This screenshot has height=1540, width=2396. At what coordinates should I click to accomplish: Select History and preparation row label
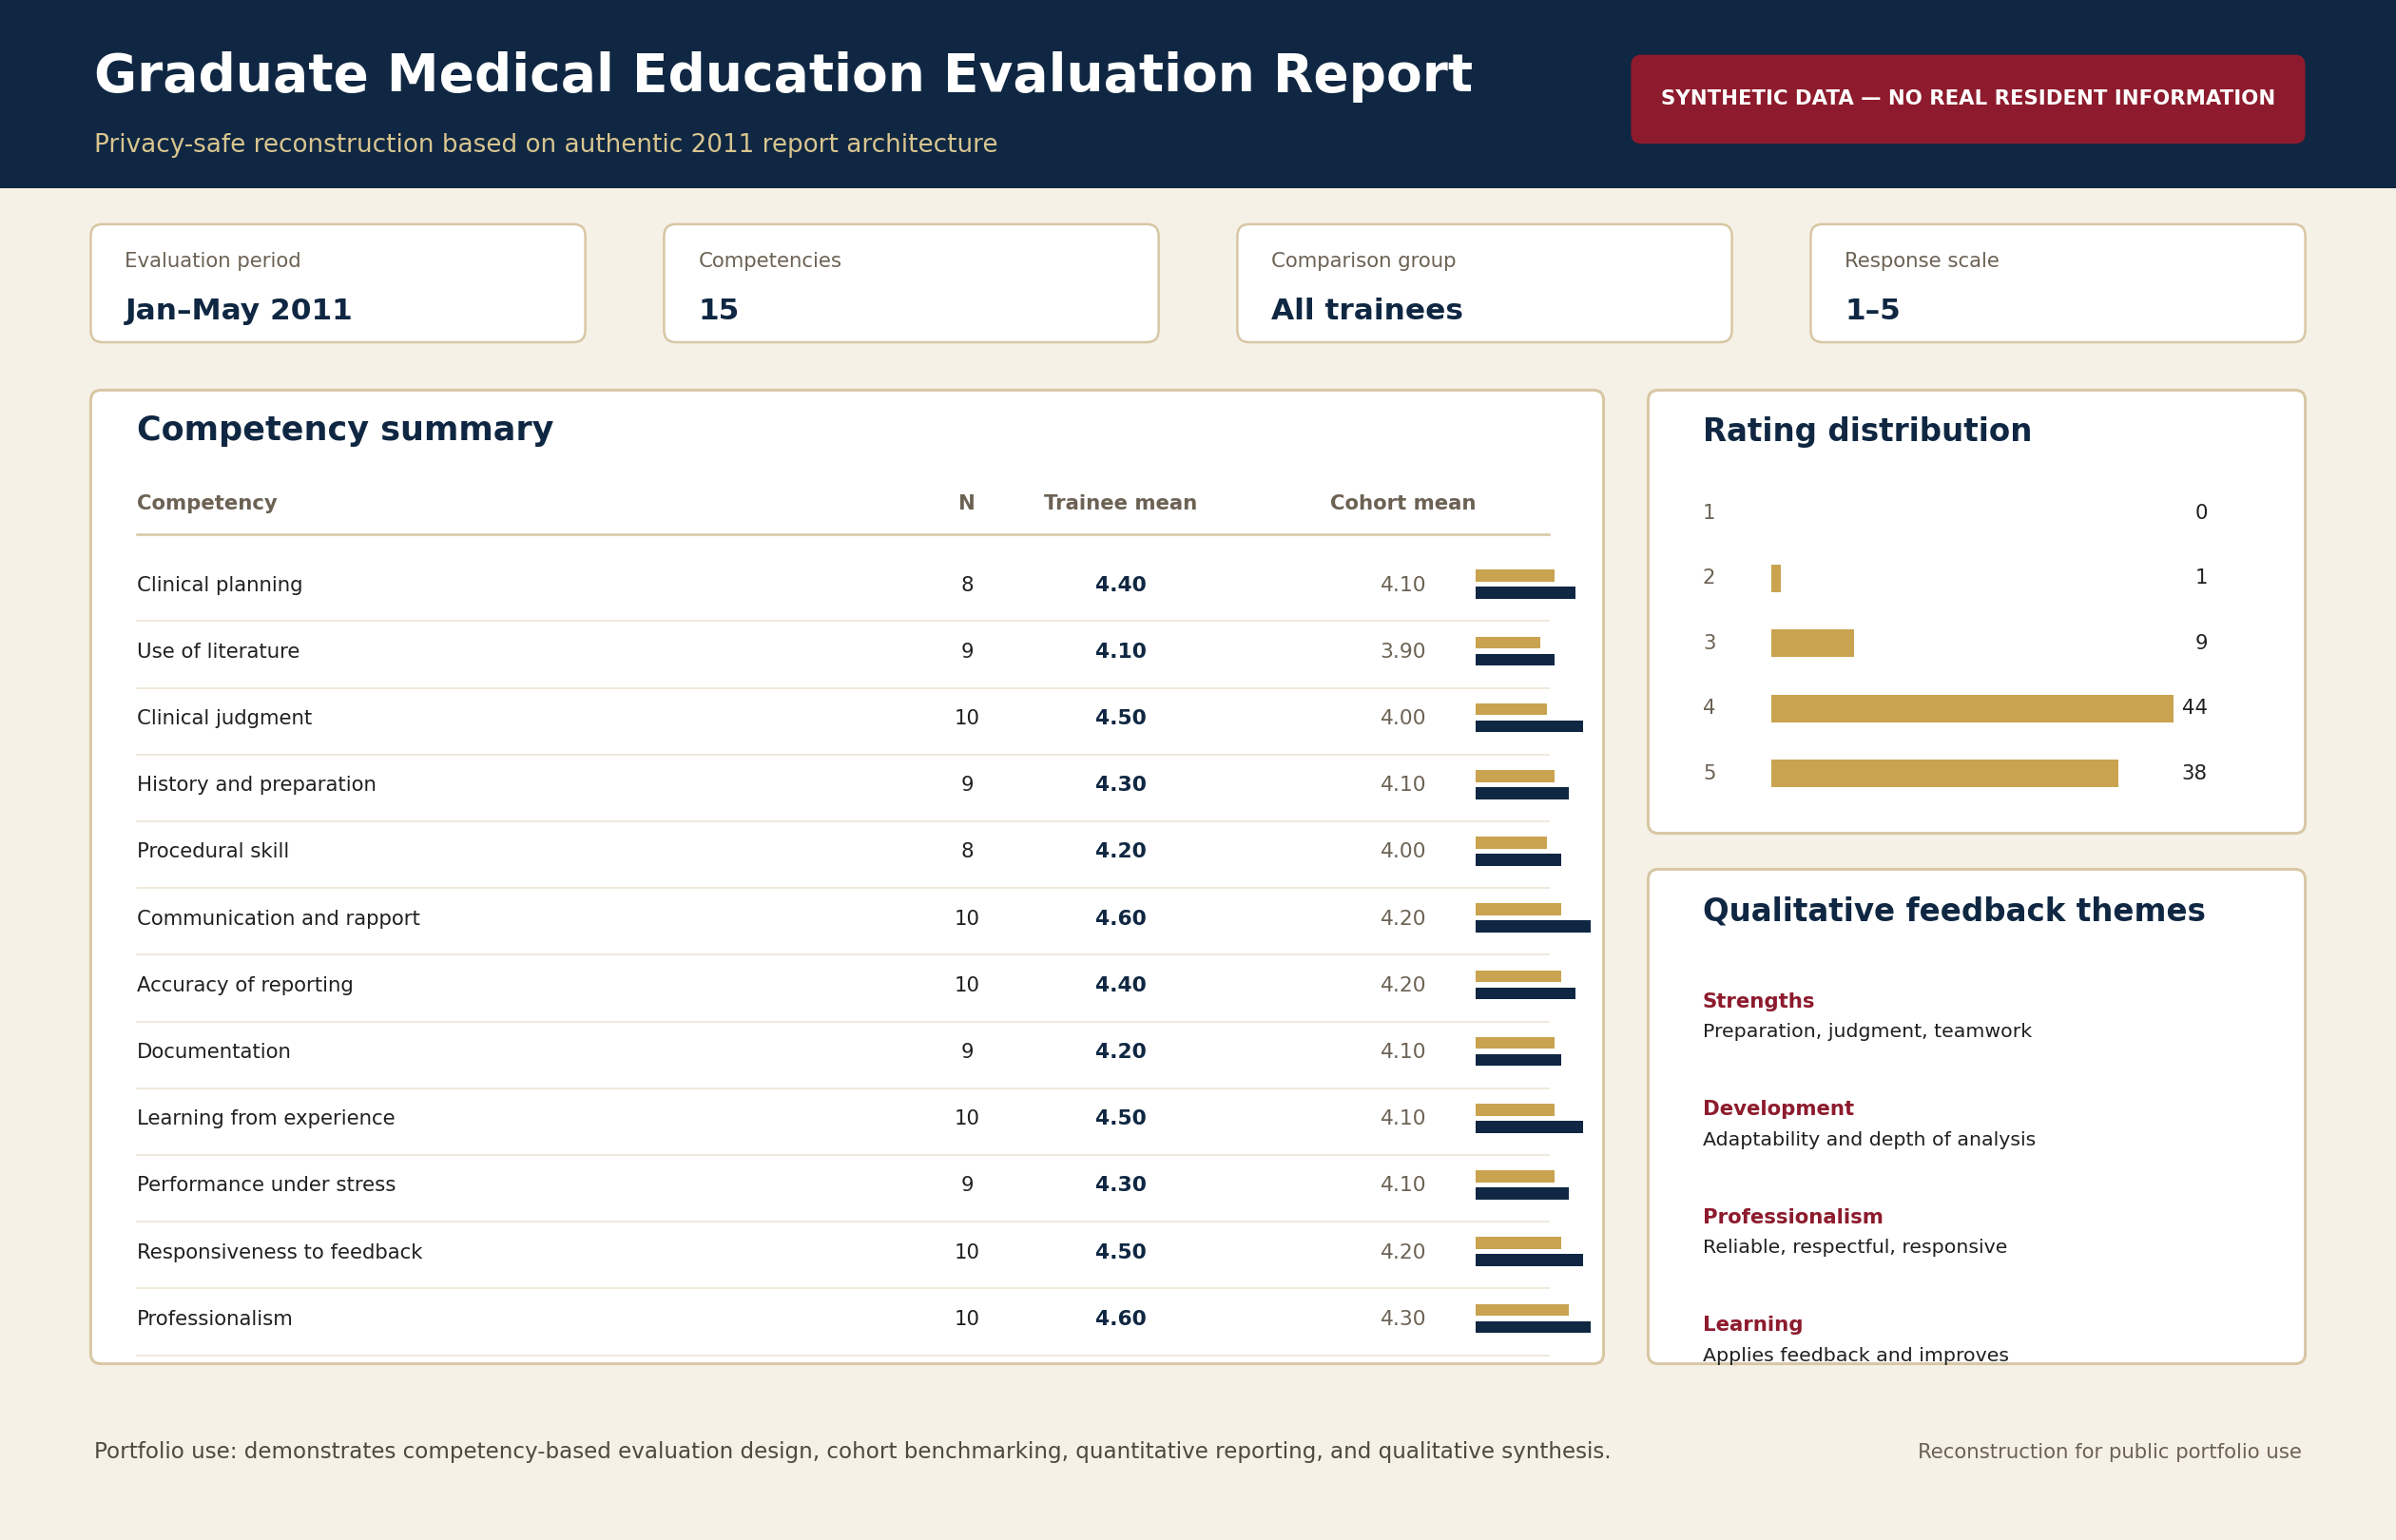tap(256, 785)
